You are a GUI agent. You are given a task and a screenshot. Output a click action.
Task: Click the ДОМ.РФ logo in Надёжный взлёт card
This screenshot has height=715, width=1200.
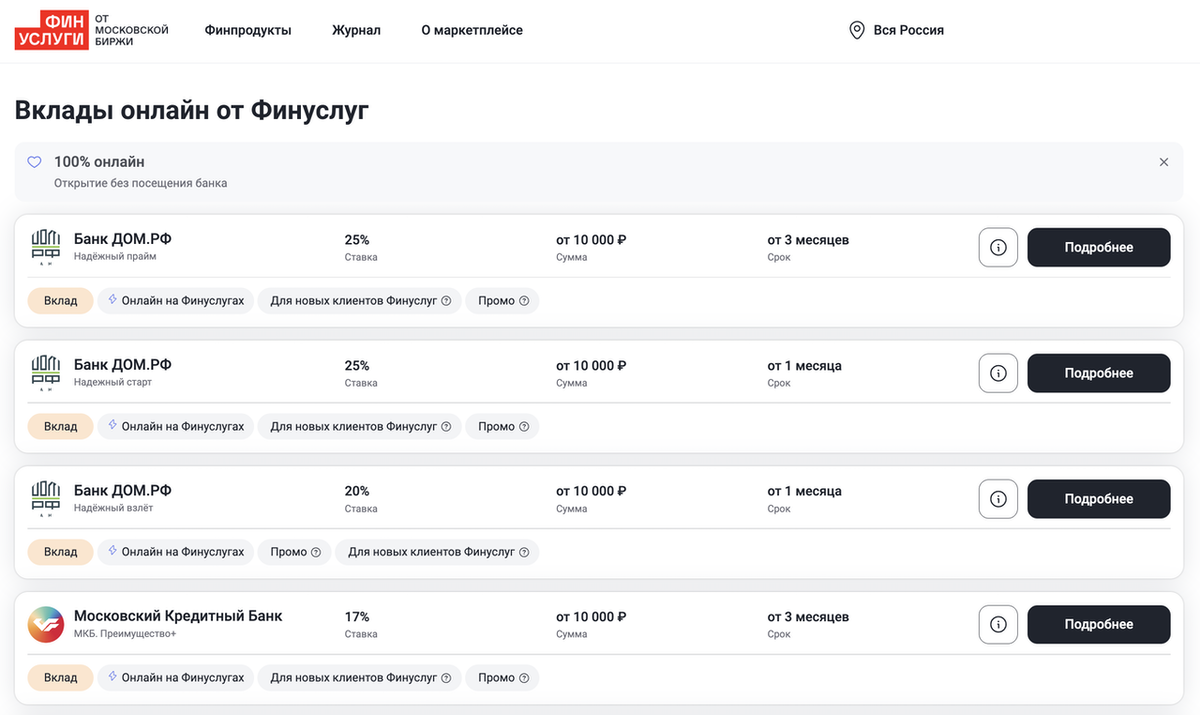[46, 498]
